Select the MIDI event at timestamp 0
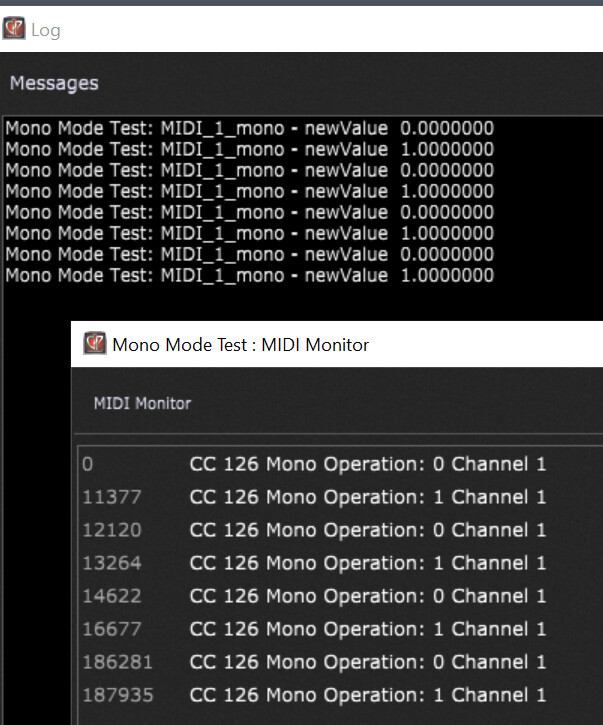This screenshot has height=725, width=603. [x=367, y=464]
